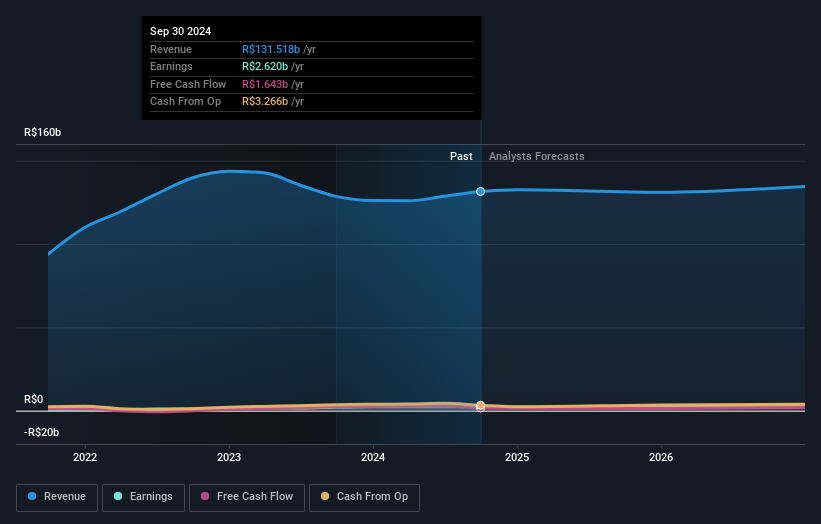This screenshot has width=821, height=524.
Task: Click the Past section label
Action: [461, 156]
